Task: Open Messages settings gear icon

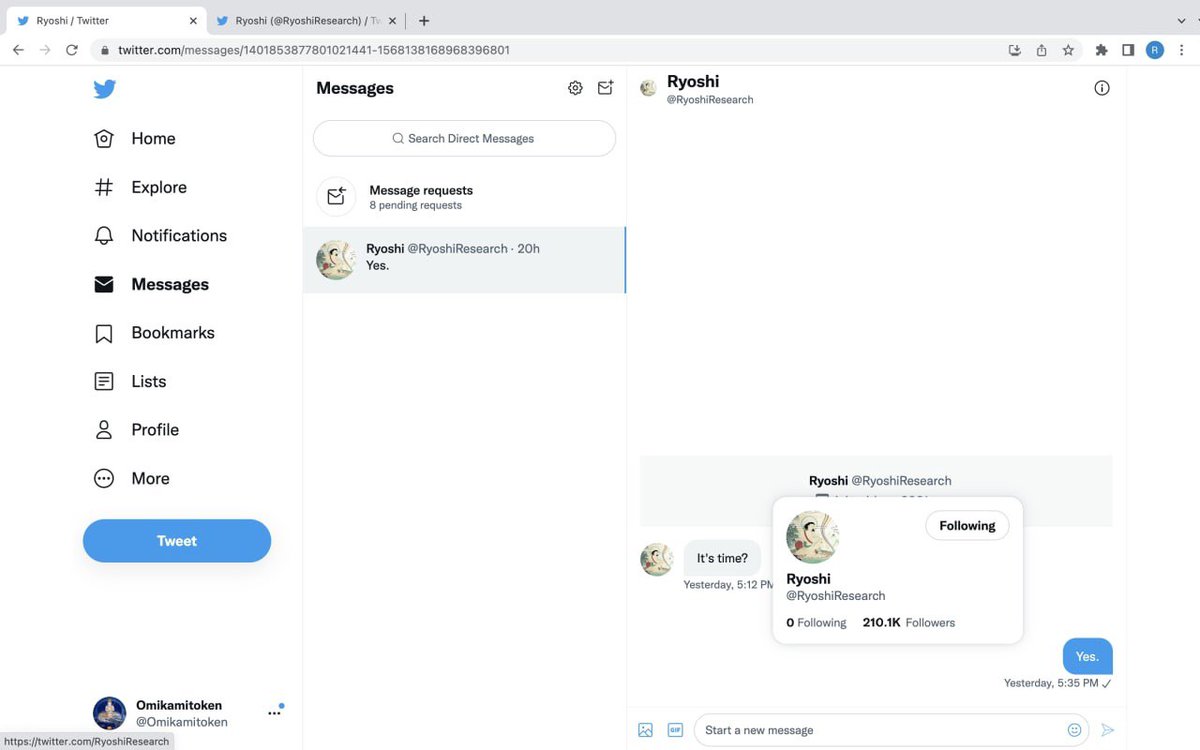Action: pos(575,88)
